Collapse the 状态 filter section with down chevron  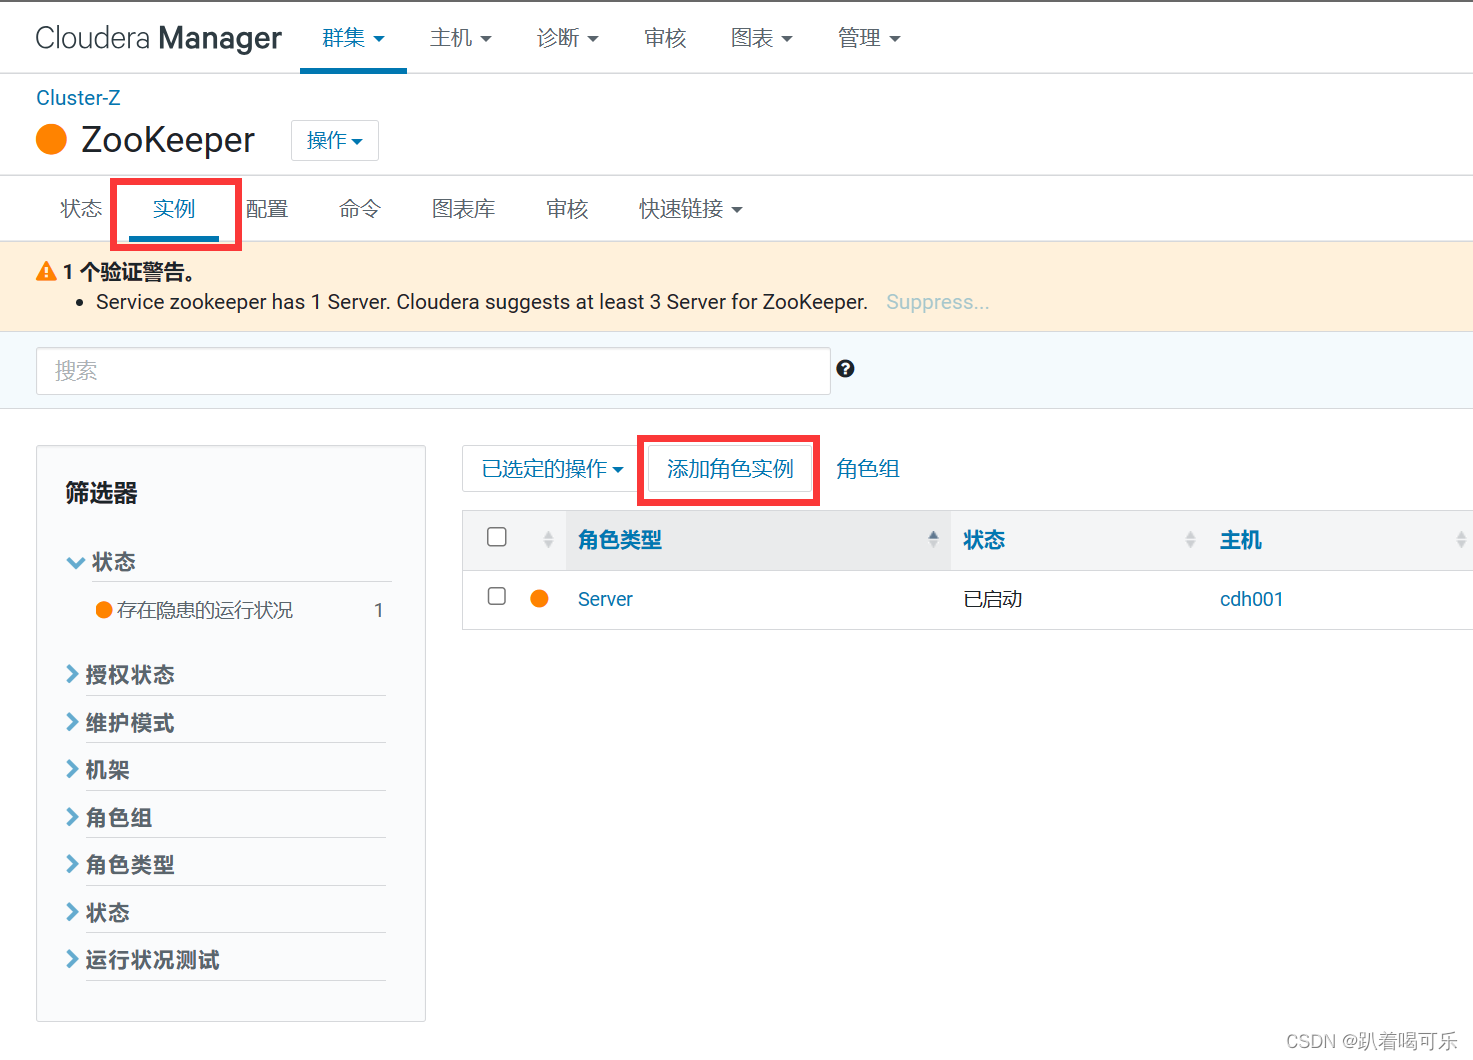[75, 562]
